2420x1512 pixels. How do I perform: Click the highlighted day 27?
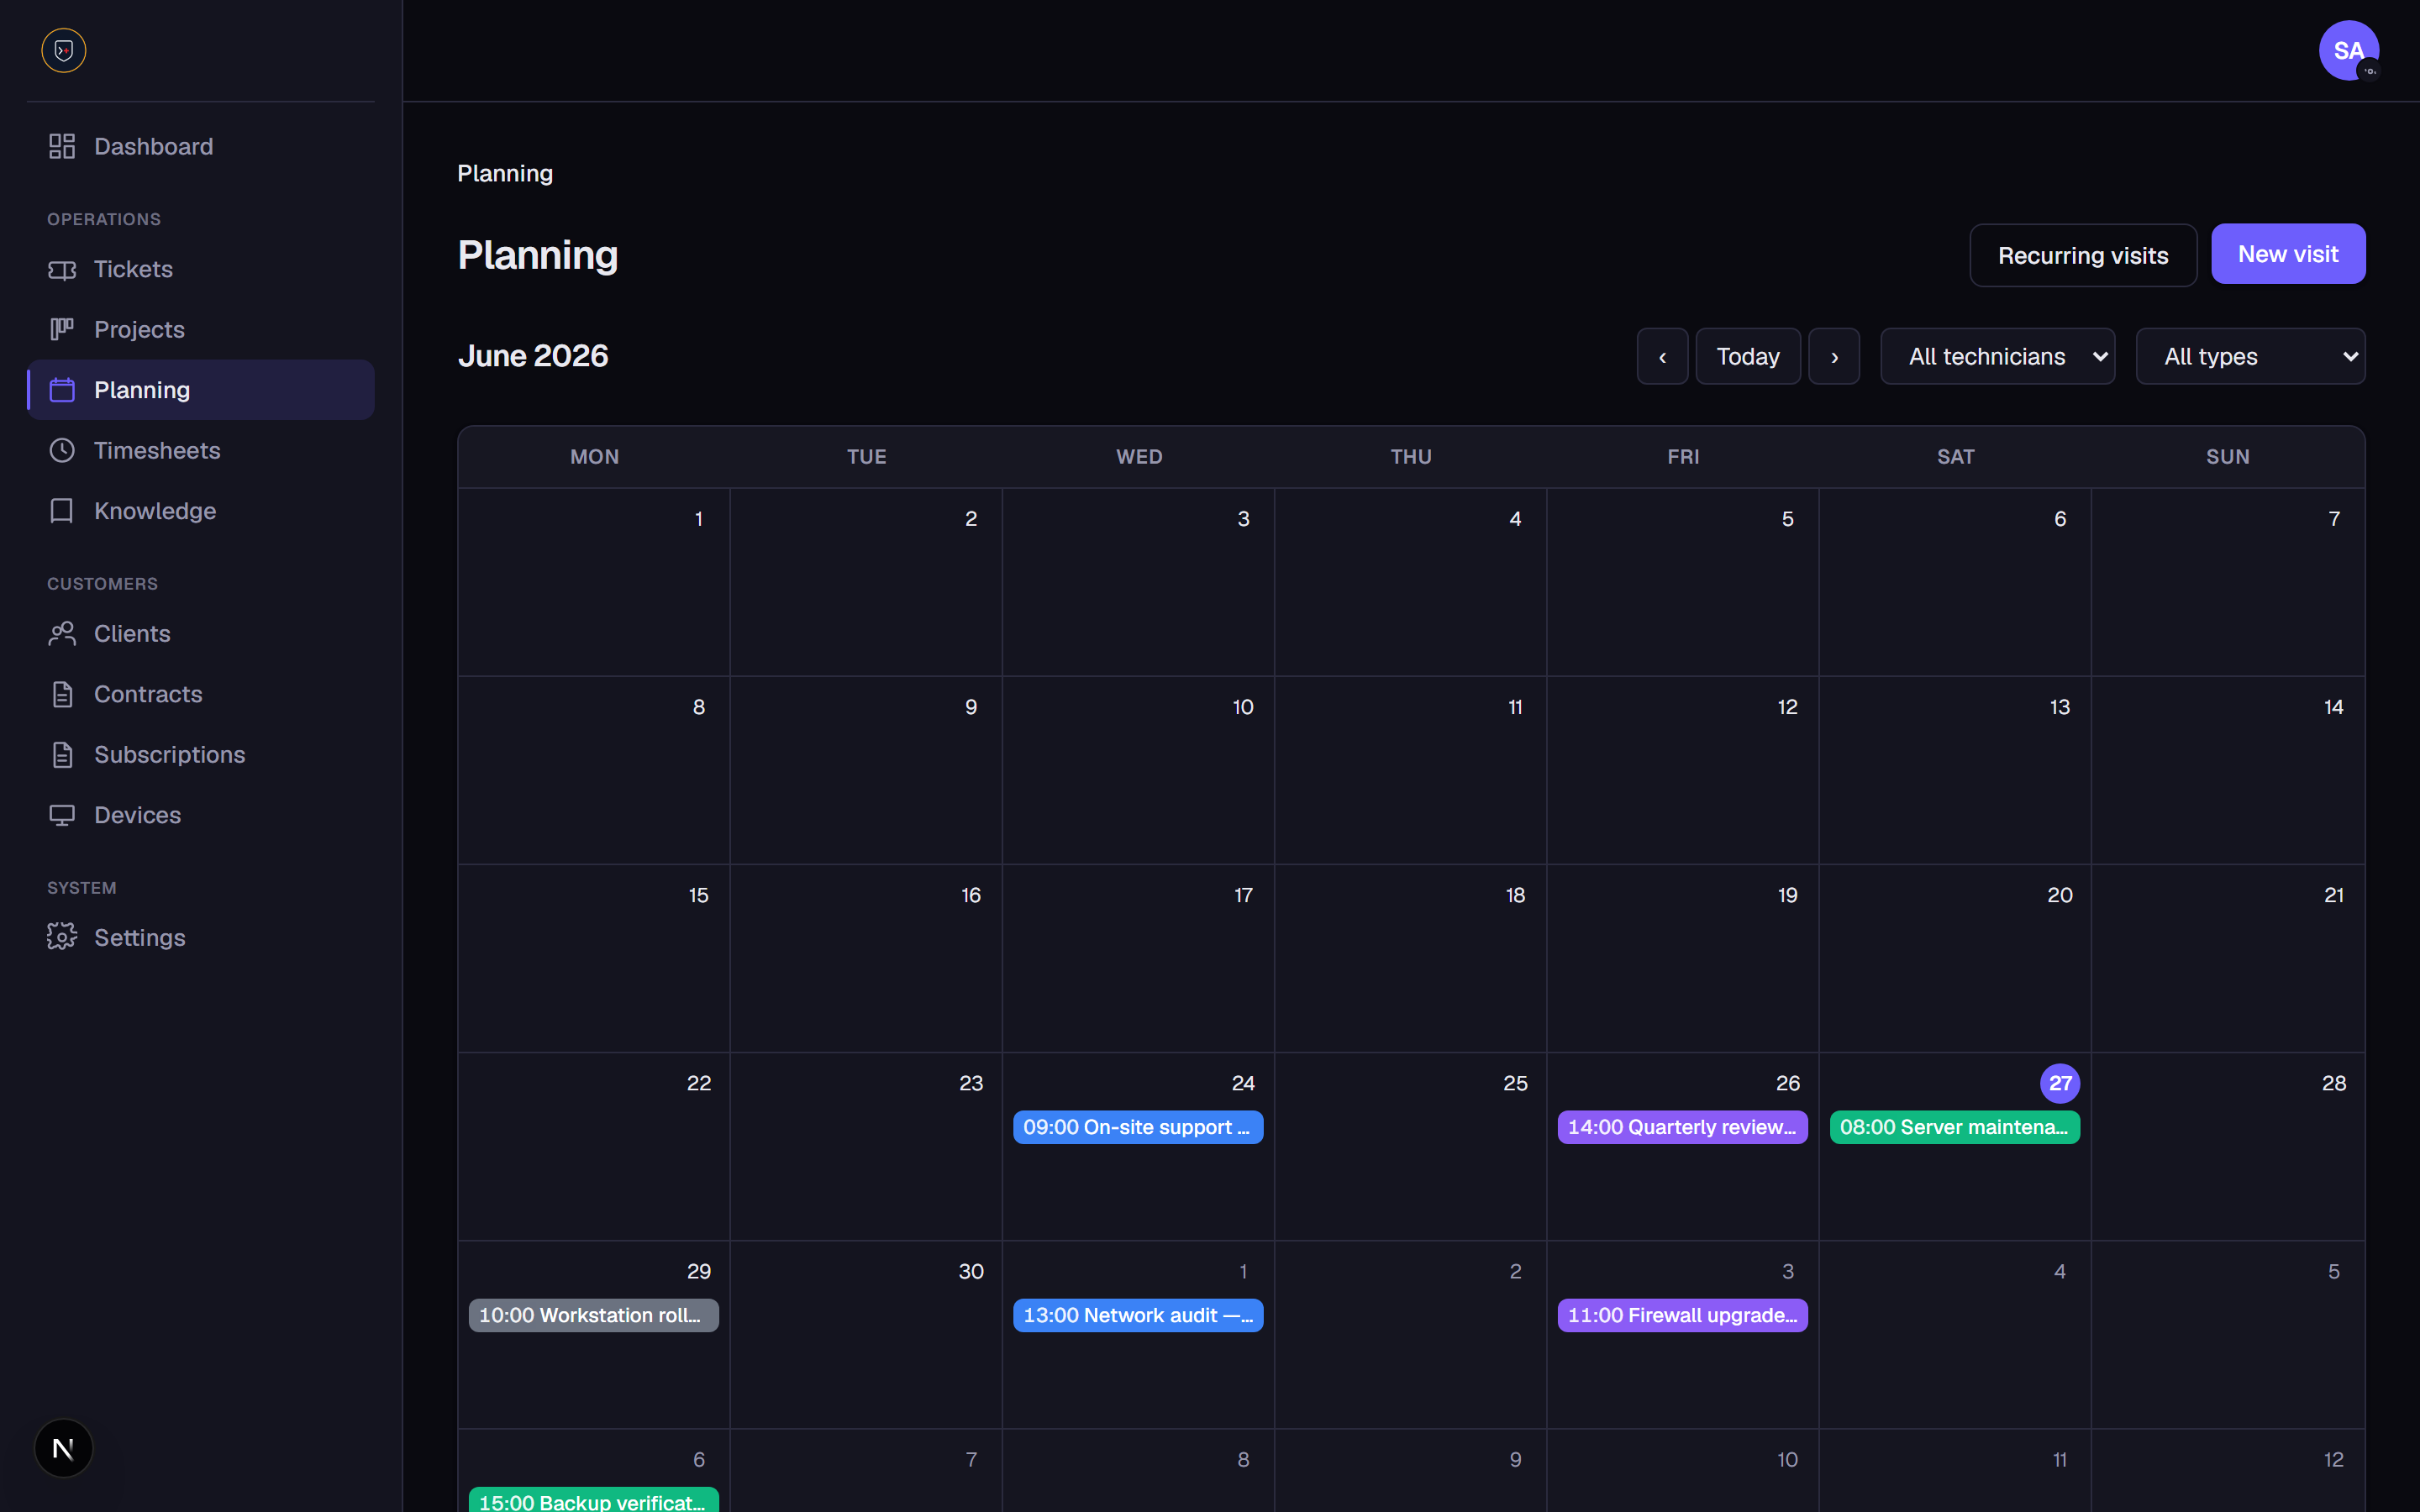[x=2060, y=1083]
